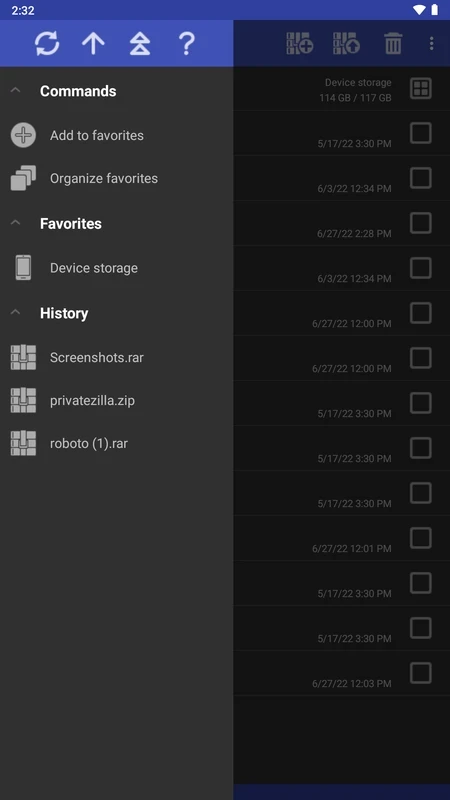Open help with the question mark icon
Screen dimensions: 450x800
tap(187, 43)
